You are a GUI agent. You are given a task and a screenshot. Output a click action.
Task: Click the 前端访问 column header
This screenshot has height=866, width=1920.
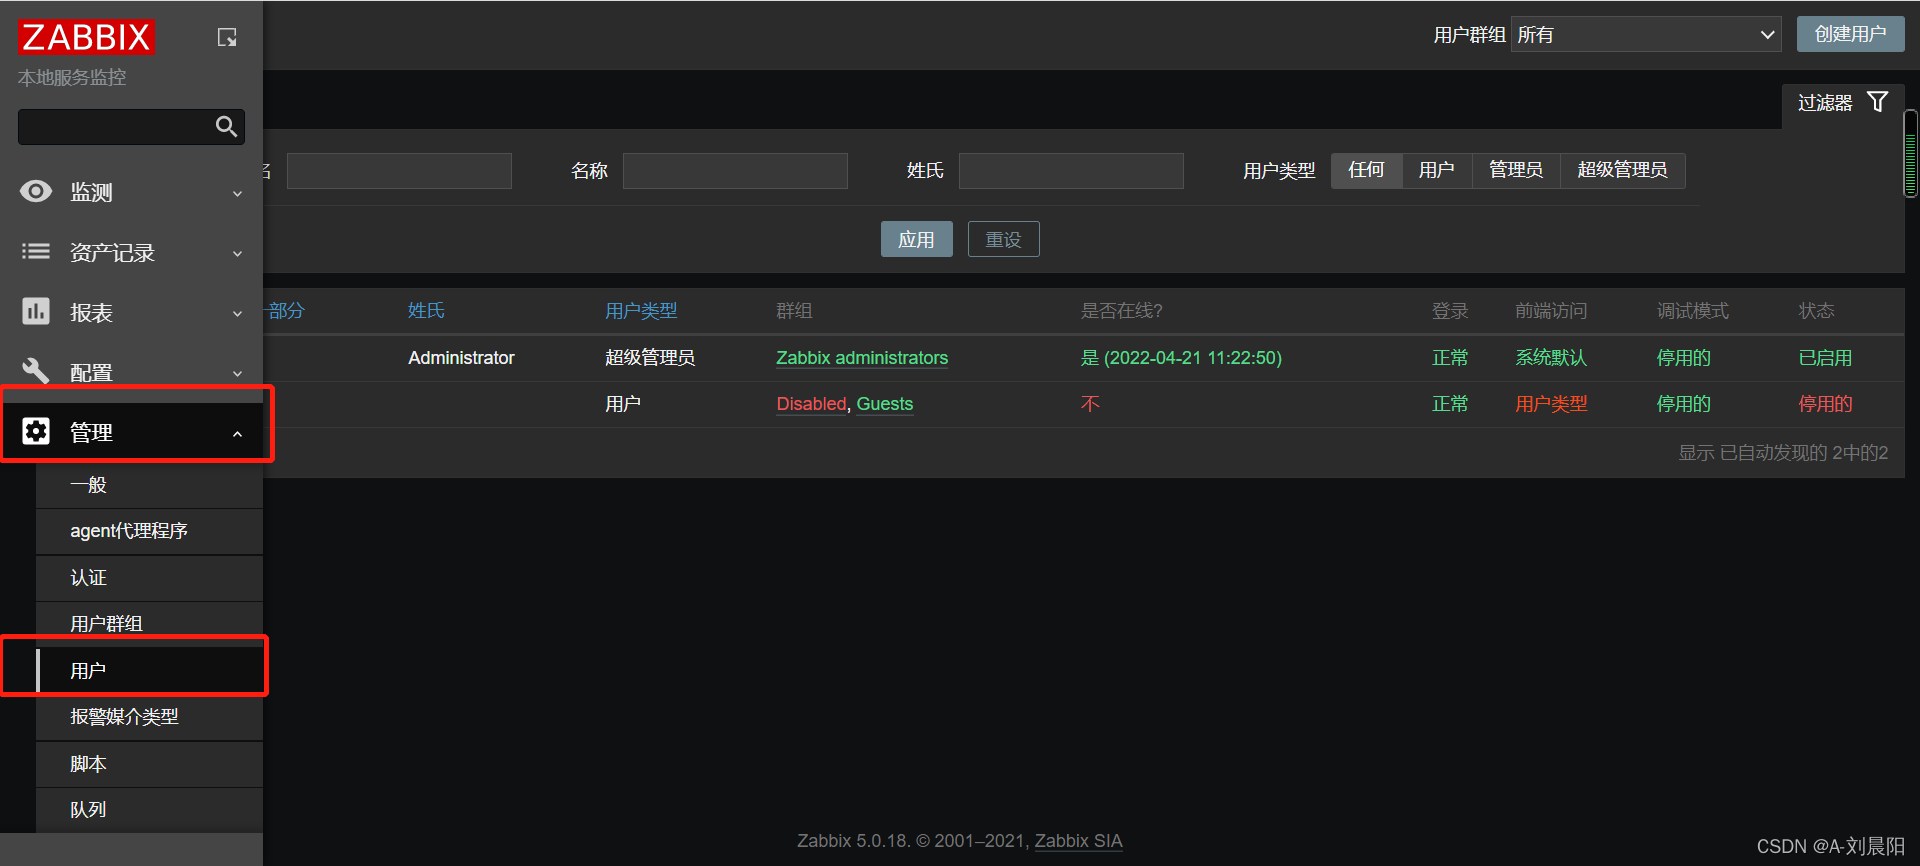click(x=1550, y=311)
